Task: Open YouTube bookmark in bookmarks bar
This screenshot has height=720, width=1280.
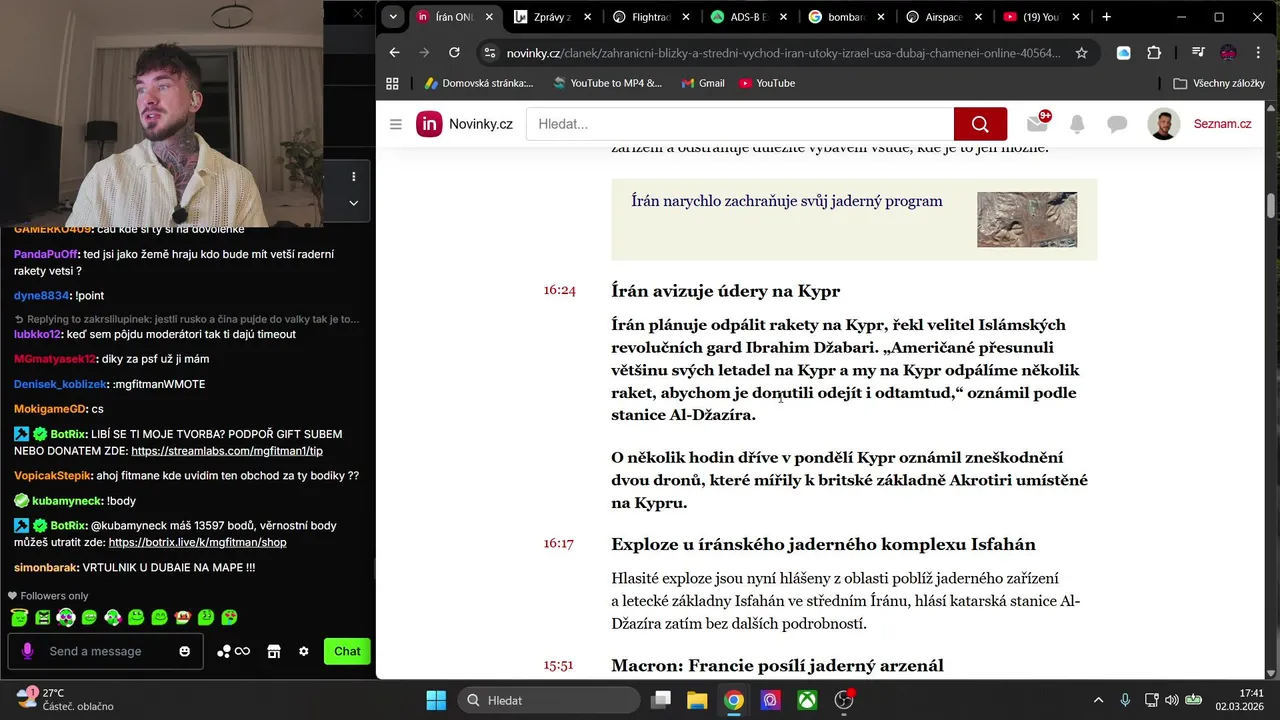Action: click(x=767, y=83)
